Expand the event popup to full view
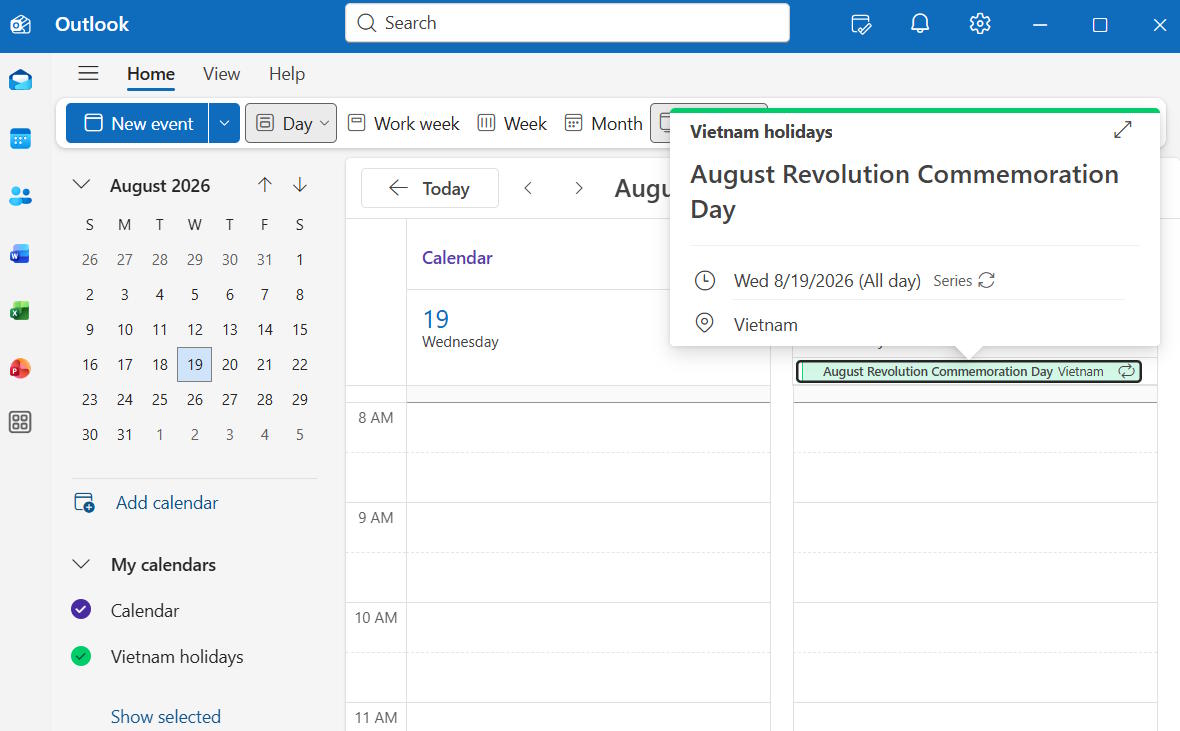Image resolution: width=1180 pixels, height=731 pixels. pos(1122,130)
